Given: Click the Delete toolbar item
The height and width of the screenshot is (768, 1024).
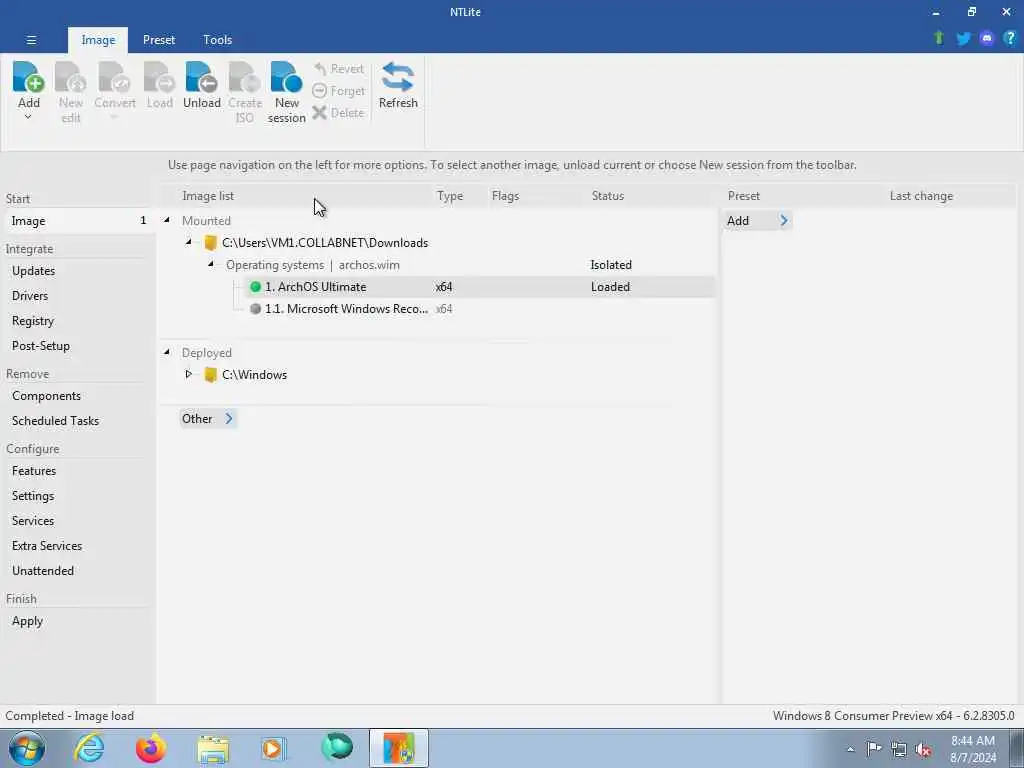Looking at the screenshot, I should click(338, 112).
